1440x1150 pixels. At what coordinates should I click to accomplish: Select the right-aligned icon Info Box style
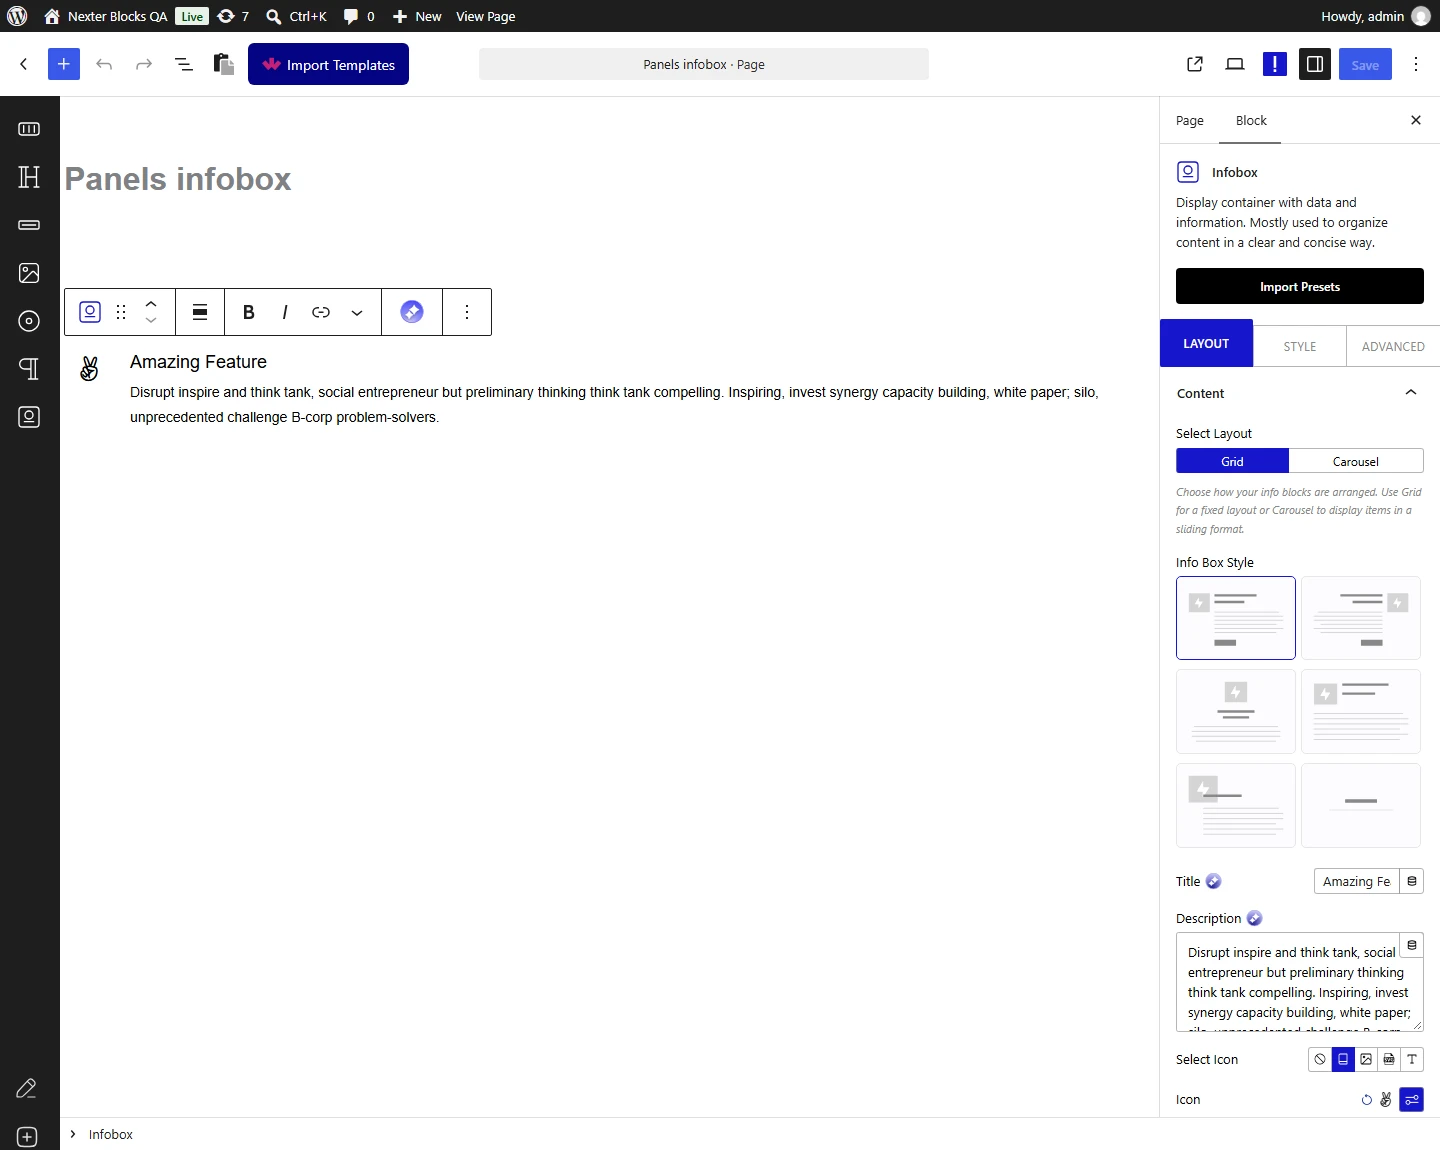1361,618
